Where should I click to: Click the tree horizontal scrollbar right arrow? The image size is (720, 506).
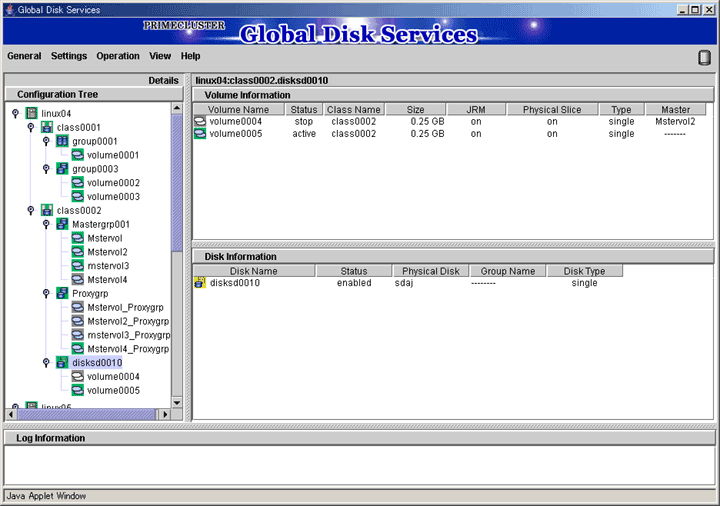(x=164, y=414)
